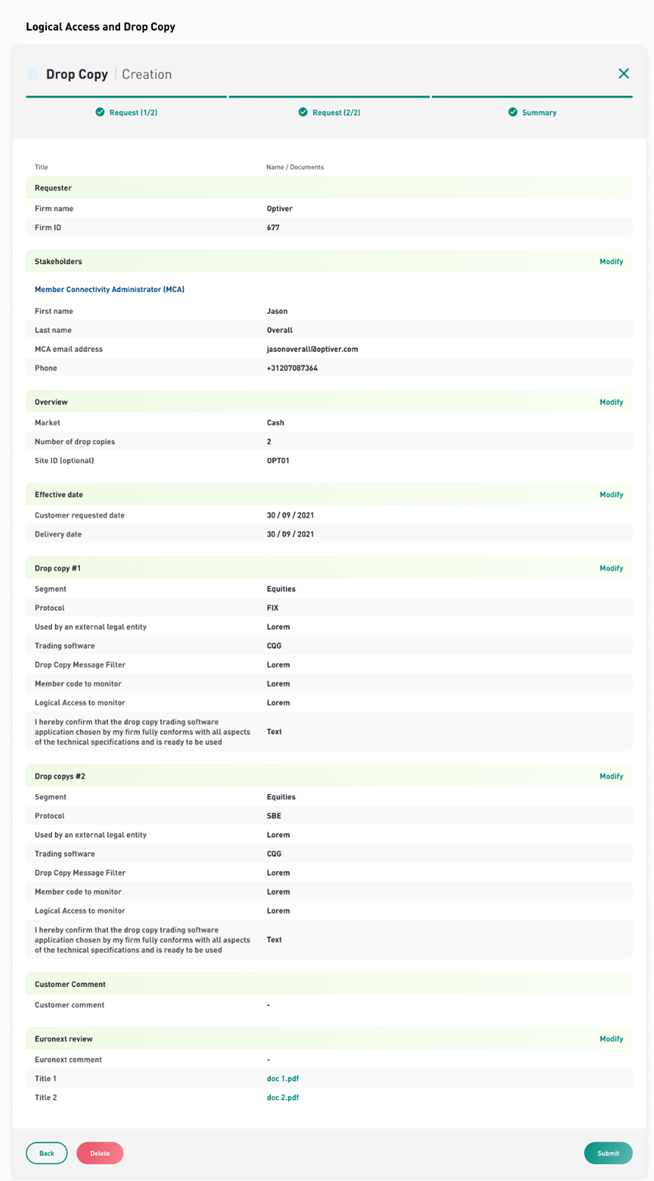Click the SBE protocol value
The width and height of the screenshot is (654, 1181).
point(274,816)
